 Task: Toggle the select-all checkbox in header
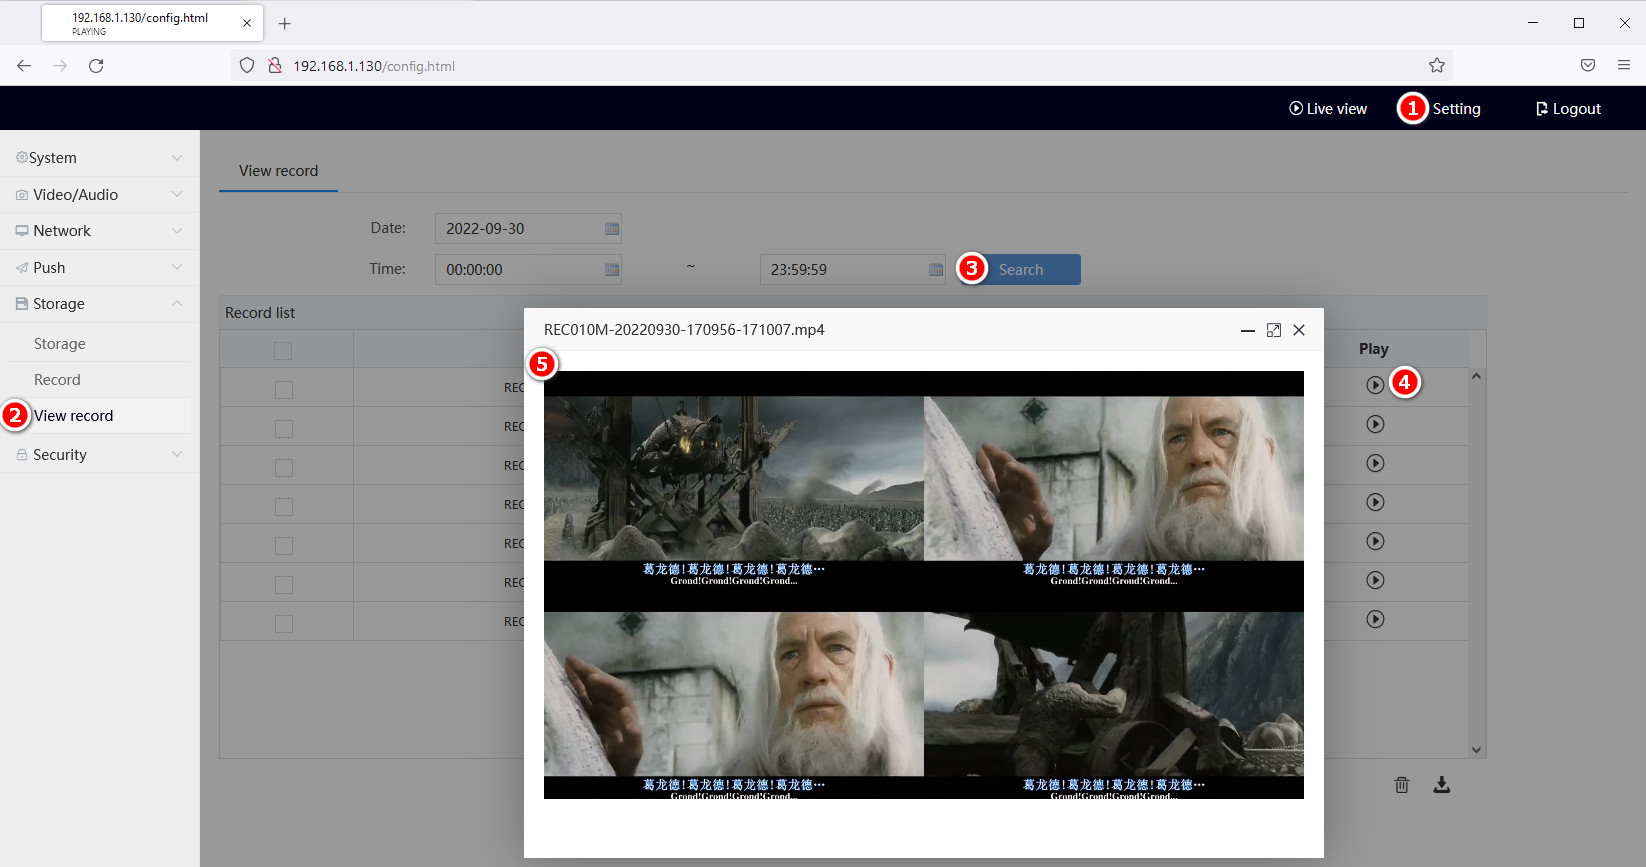tap(283, 351)
